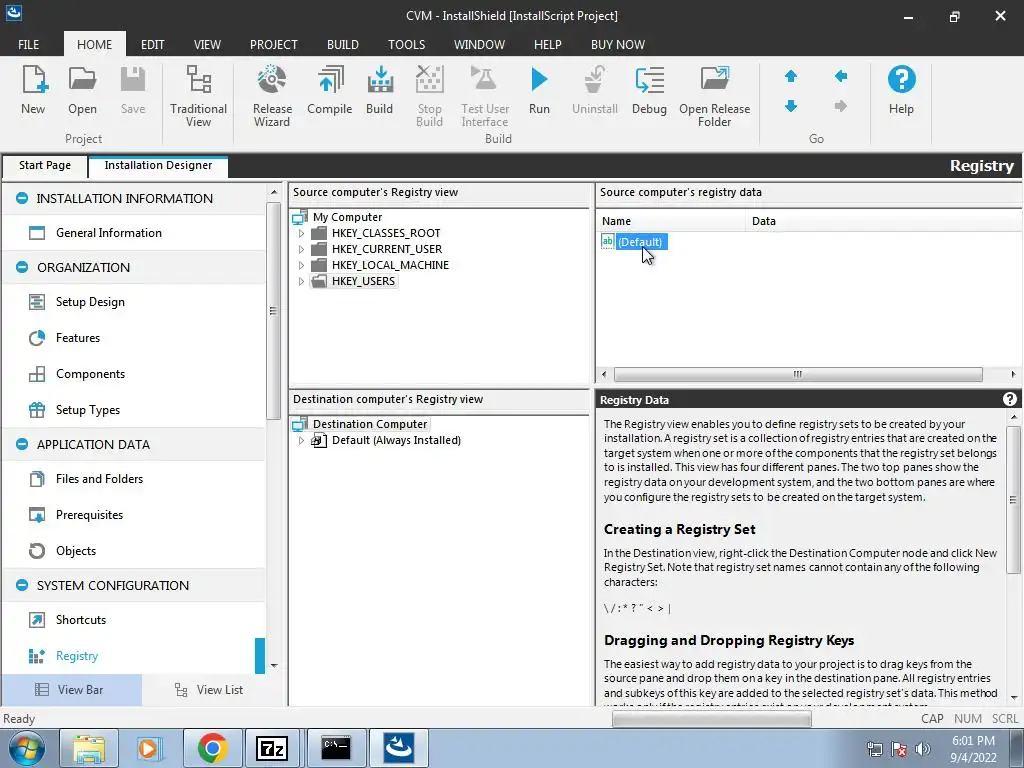Click the Windows Start button
Image resolution: width=1024 pixels, height=768 pixels.
point(26,748)
